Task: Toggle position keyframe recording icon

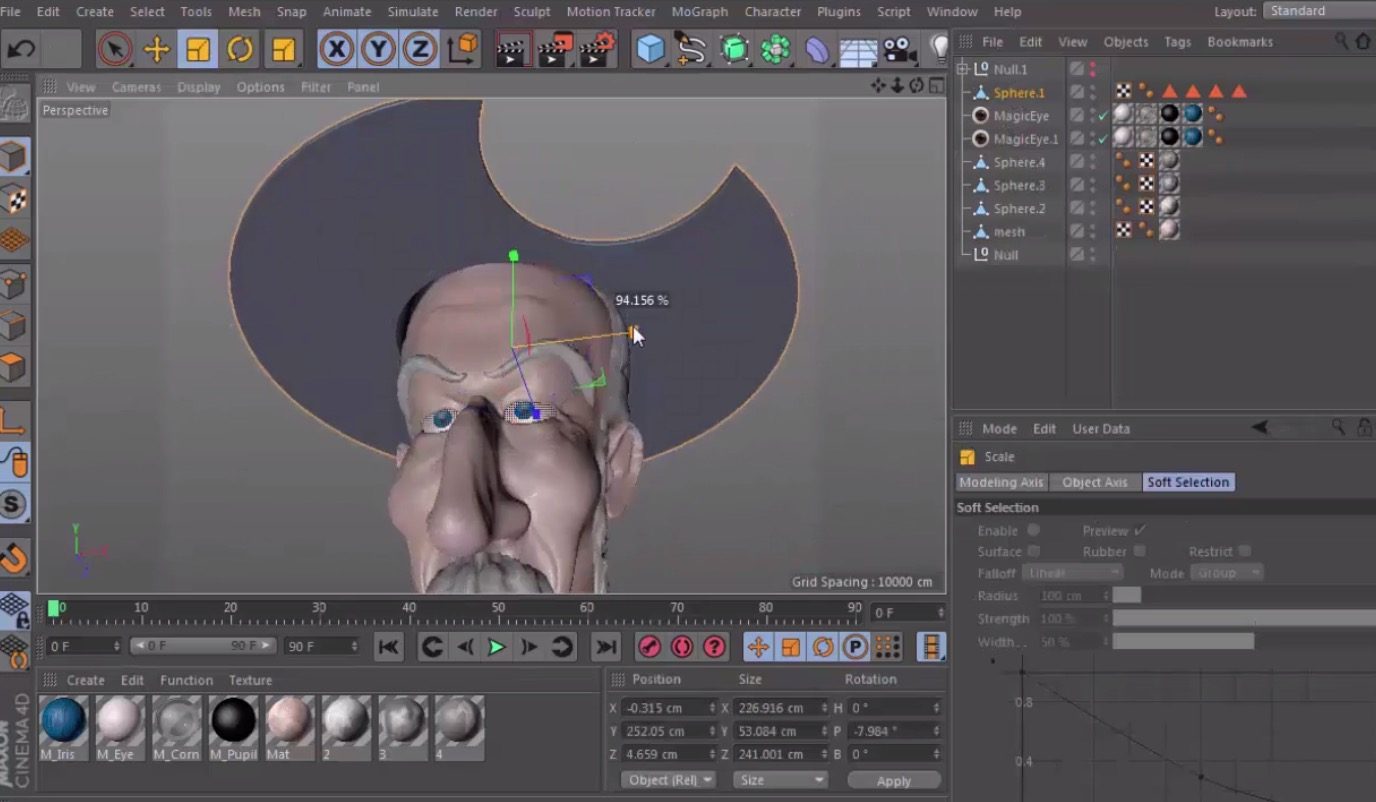Action: click(x=758, y=647)
